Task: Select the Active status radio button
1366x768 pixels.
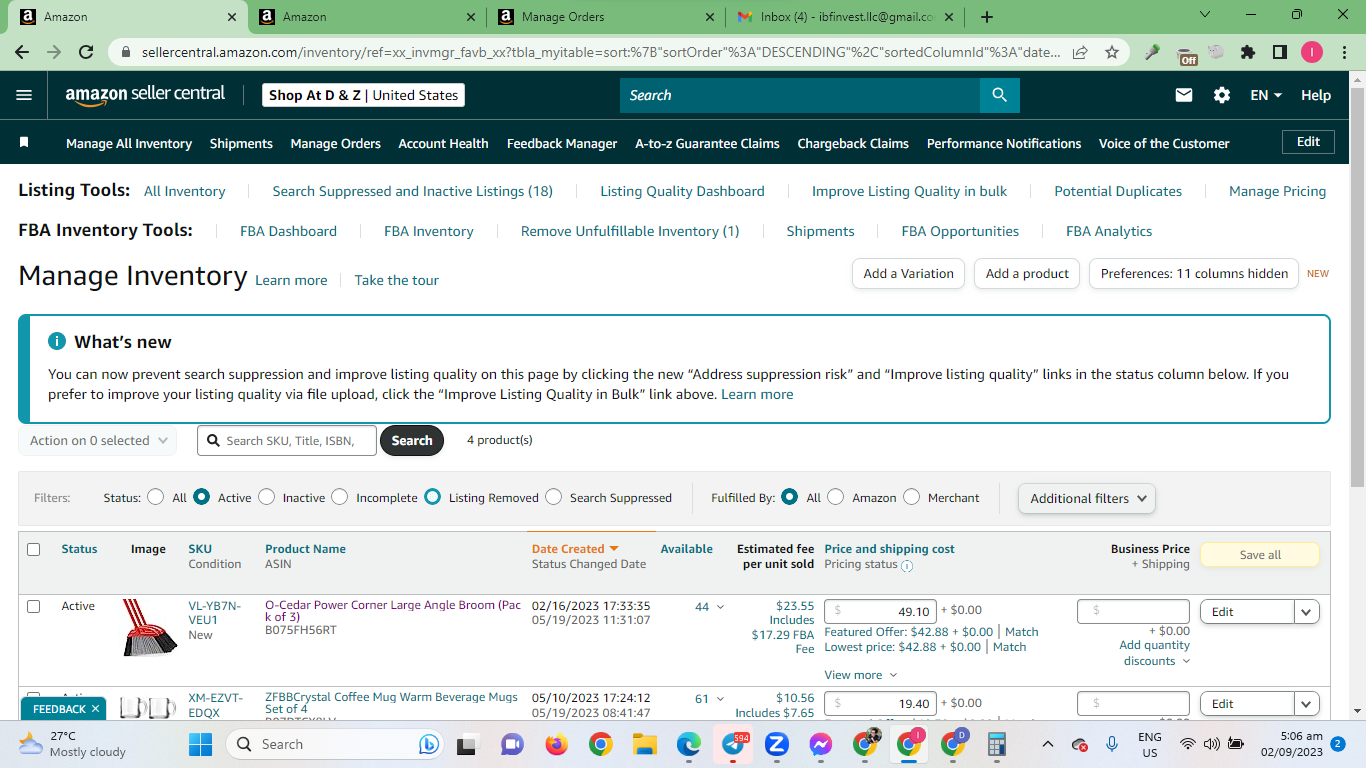Action: tap(201, 497)
